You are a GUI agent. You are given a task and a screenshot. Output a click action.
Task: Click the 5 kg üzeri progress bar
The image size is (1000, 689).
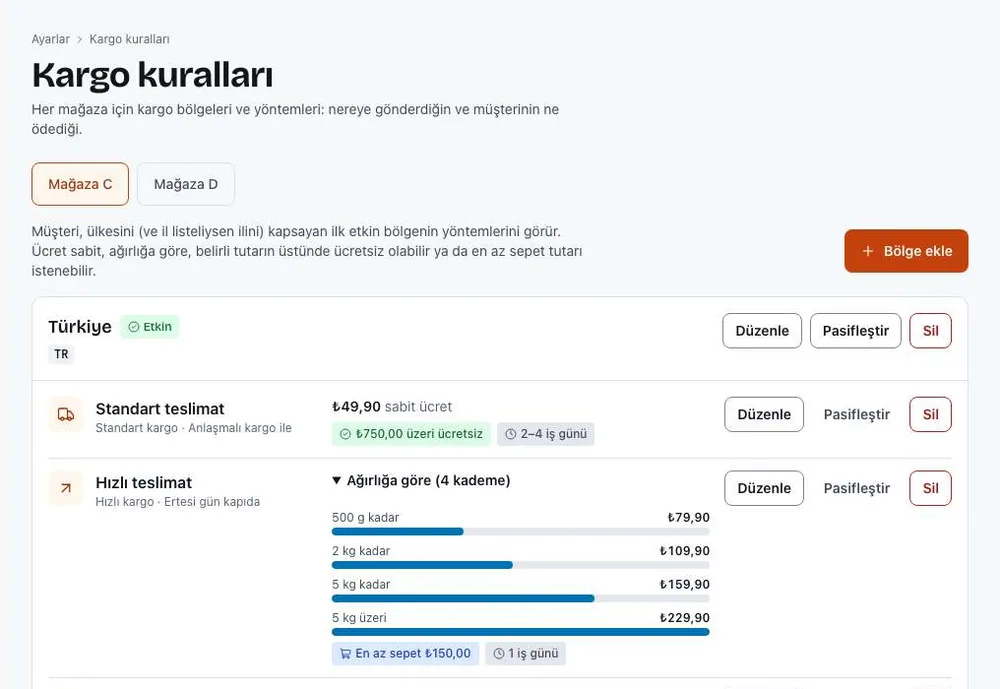point(520,632)
